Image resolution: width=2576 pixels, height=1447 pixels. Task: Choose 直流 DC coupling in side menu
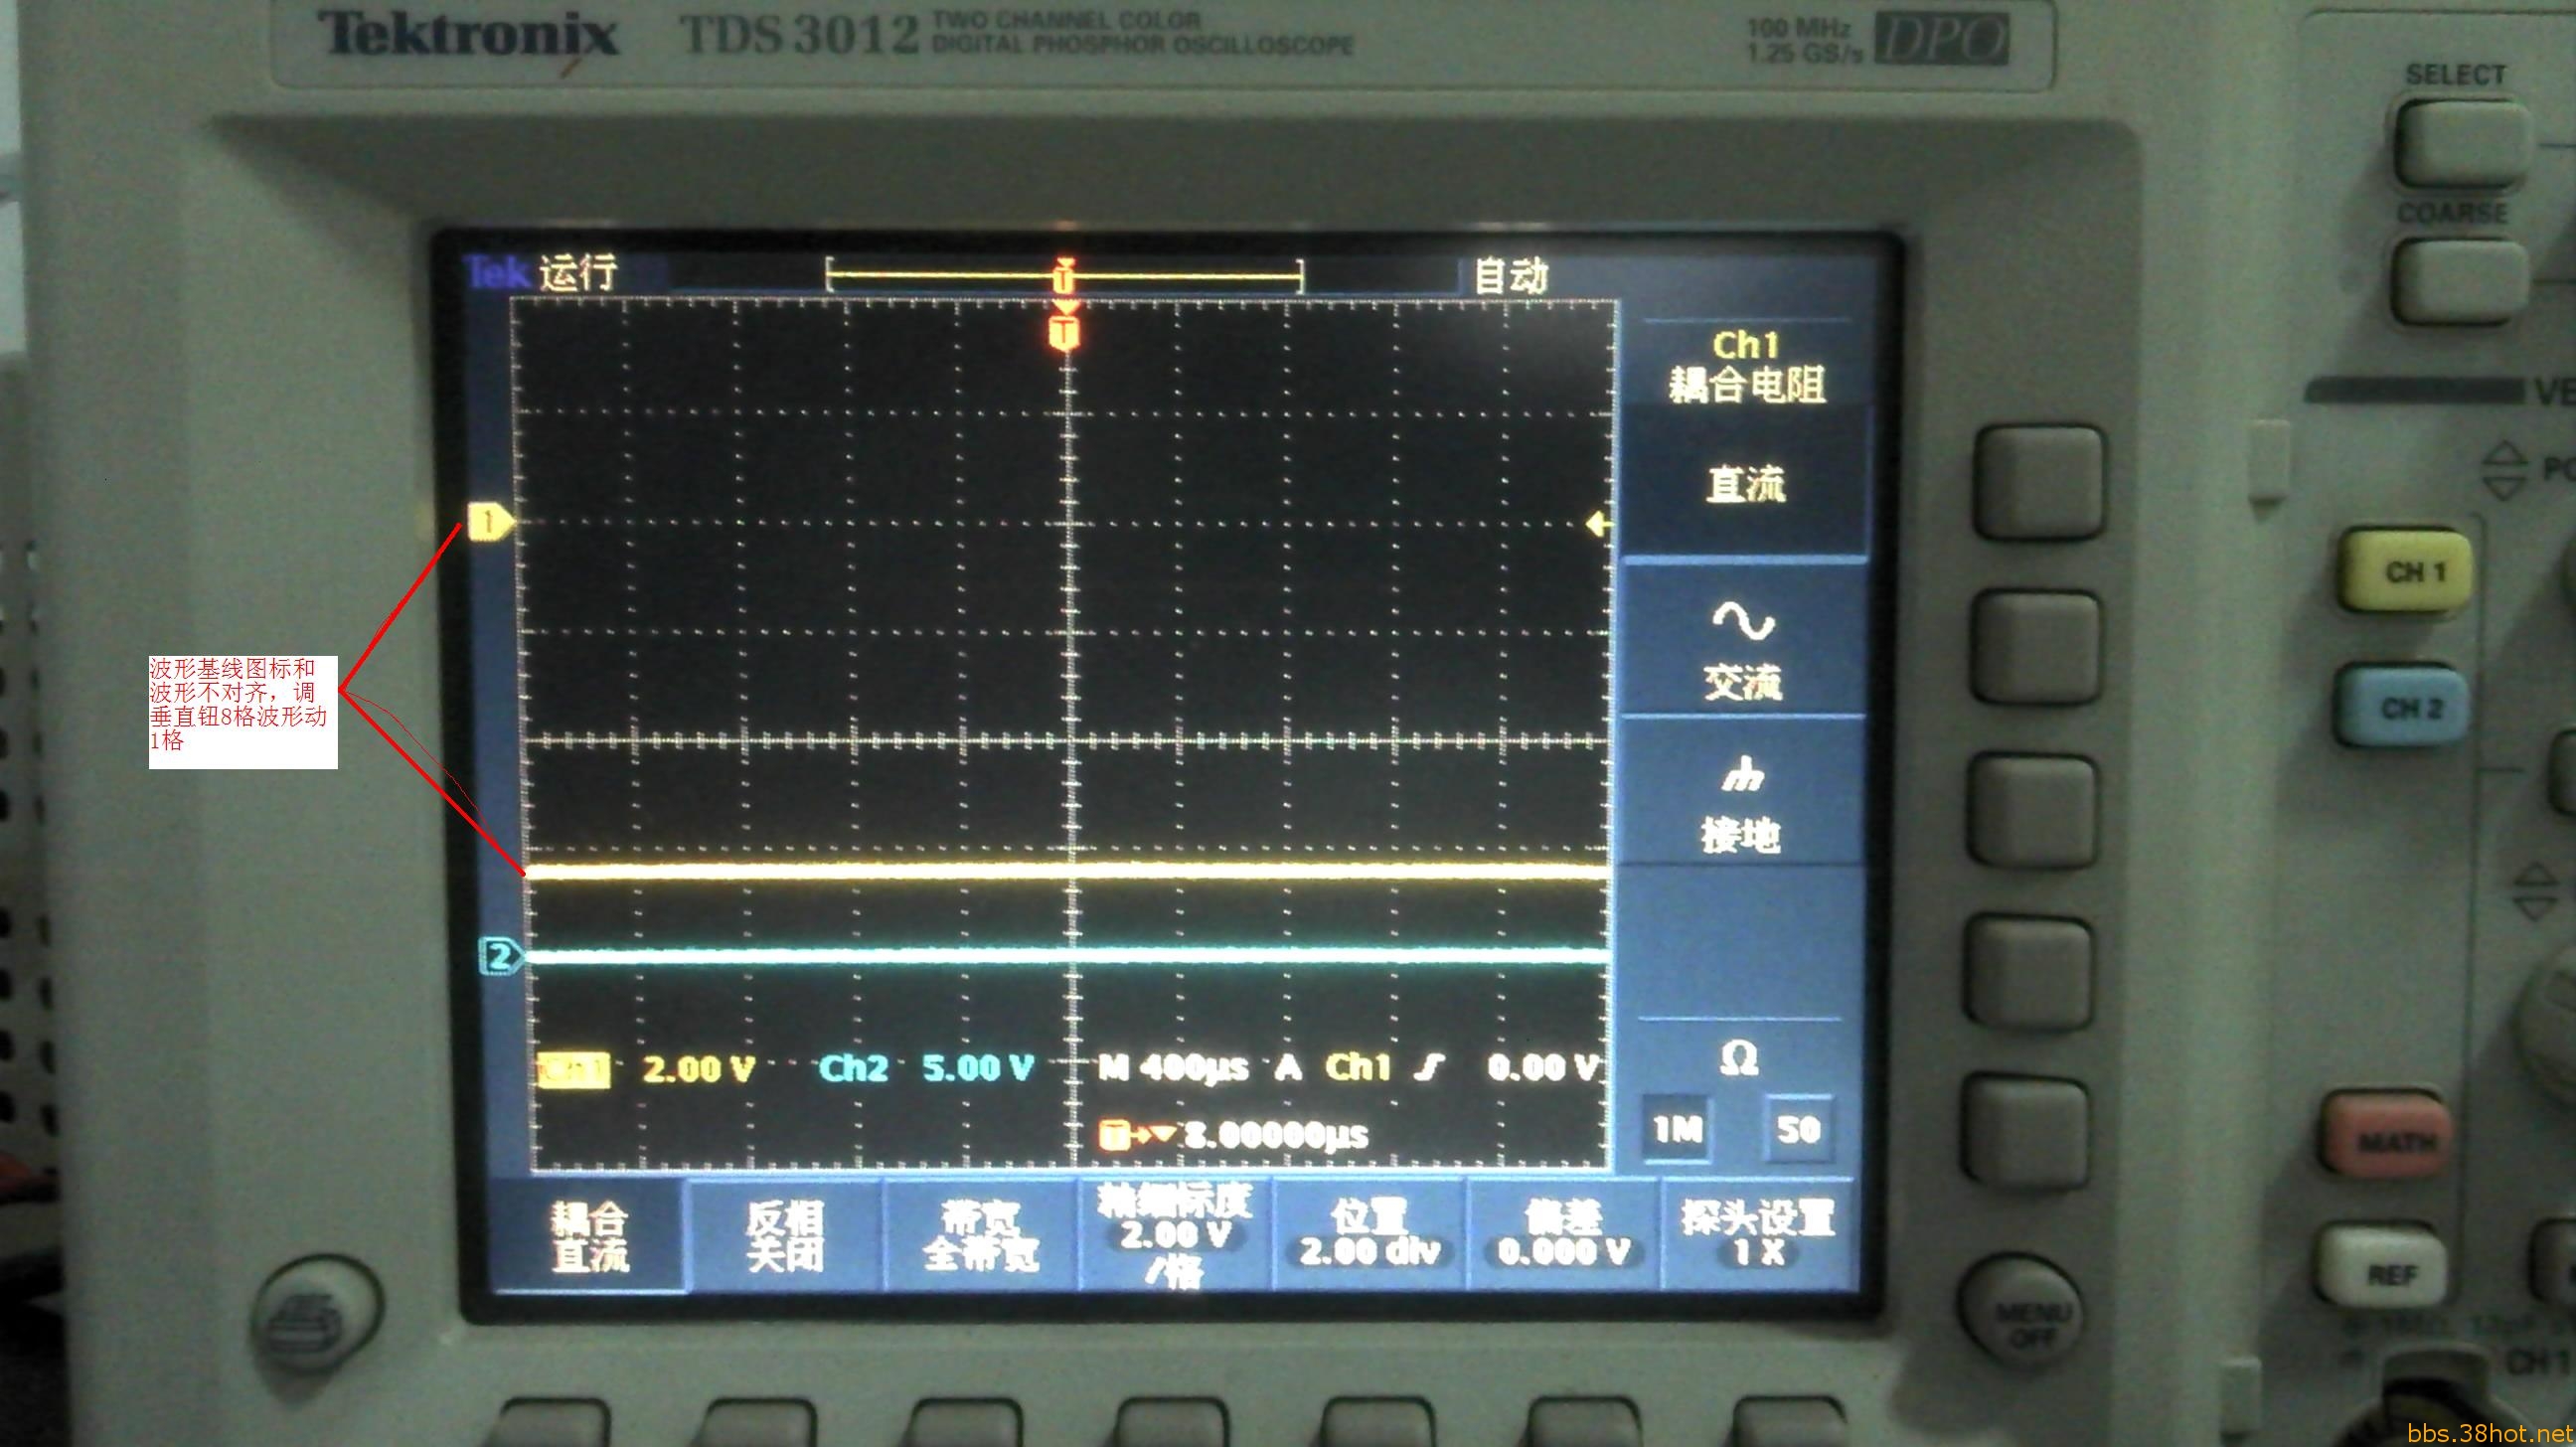pos(1744,483)
